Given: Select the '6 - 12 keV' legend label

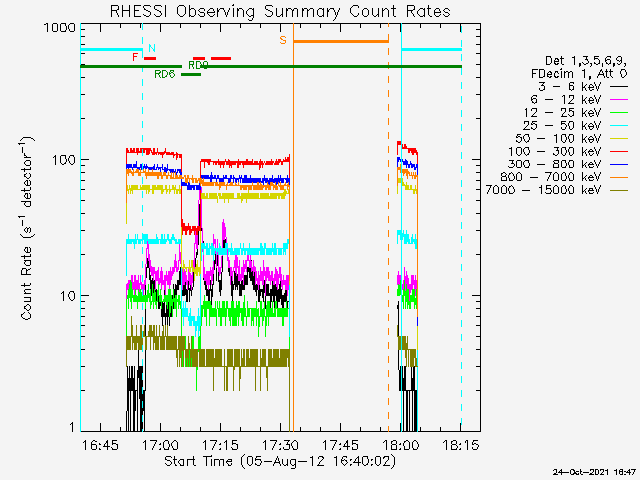Looking at the screenshot, I should [566, 100].
